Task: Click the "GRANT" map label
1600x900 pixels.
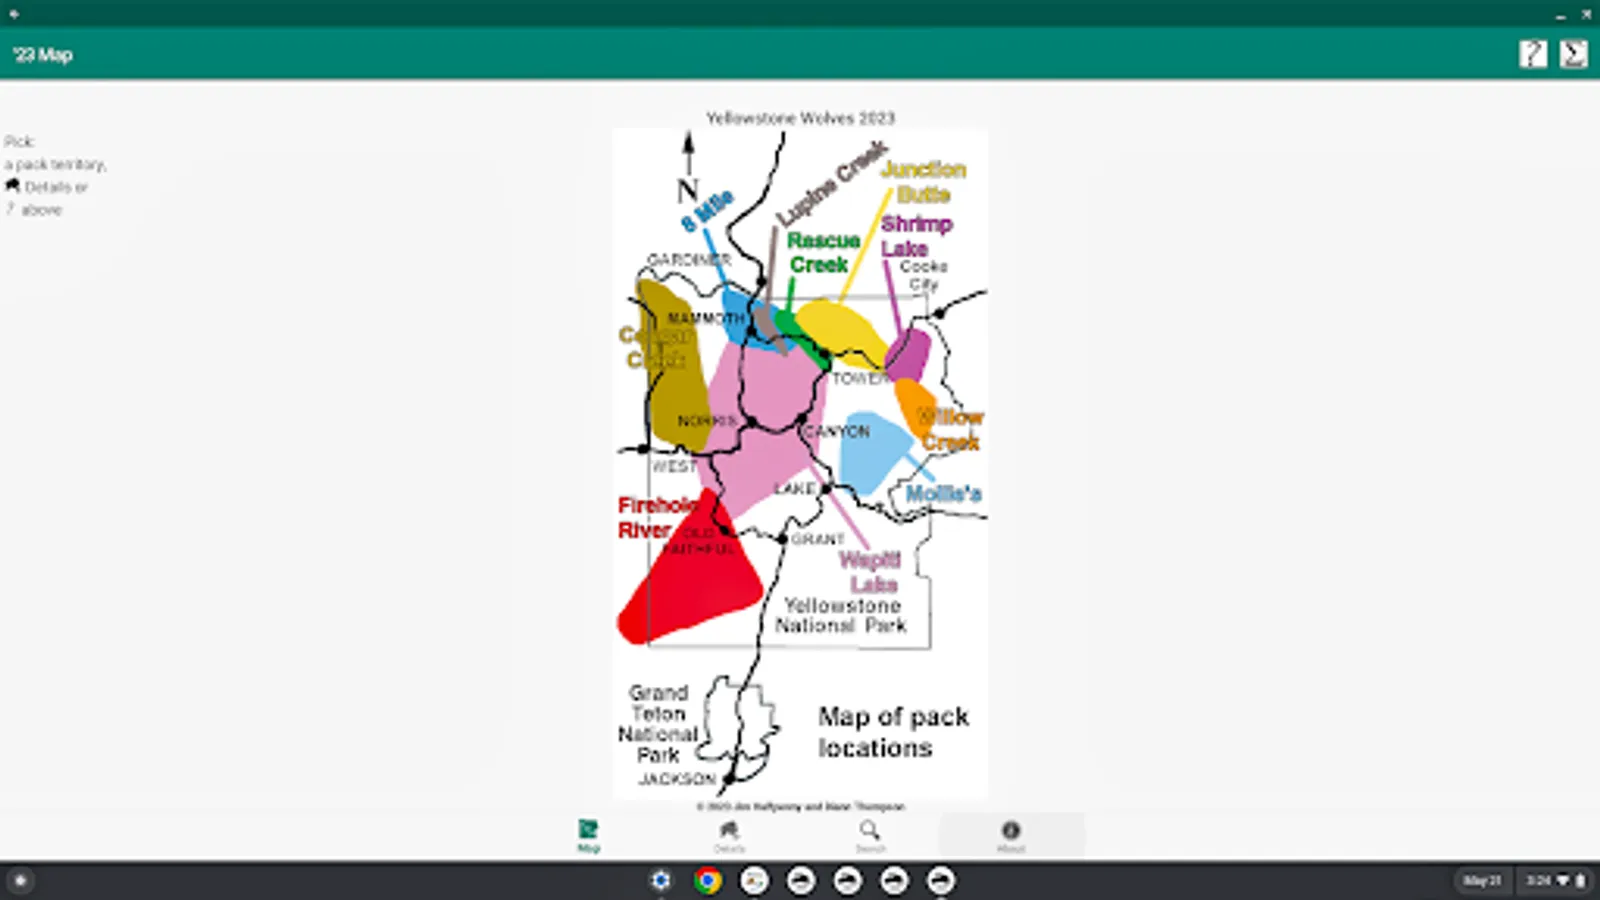Action: [x=818, y=539]
